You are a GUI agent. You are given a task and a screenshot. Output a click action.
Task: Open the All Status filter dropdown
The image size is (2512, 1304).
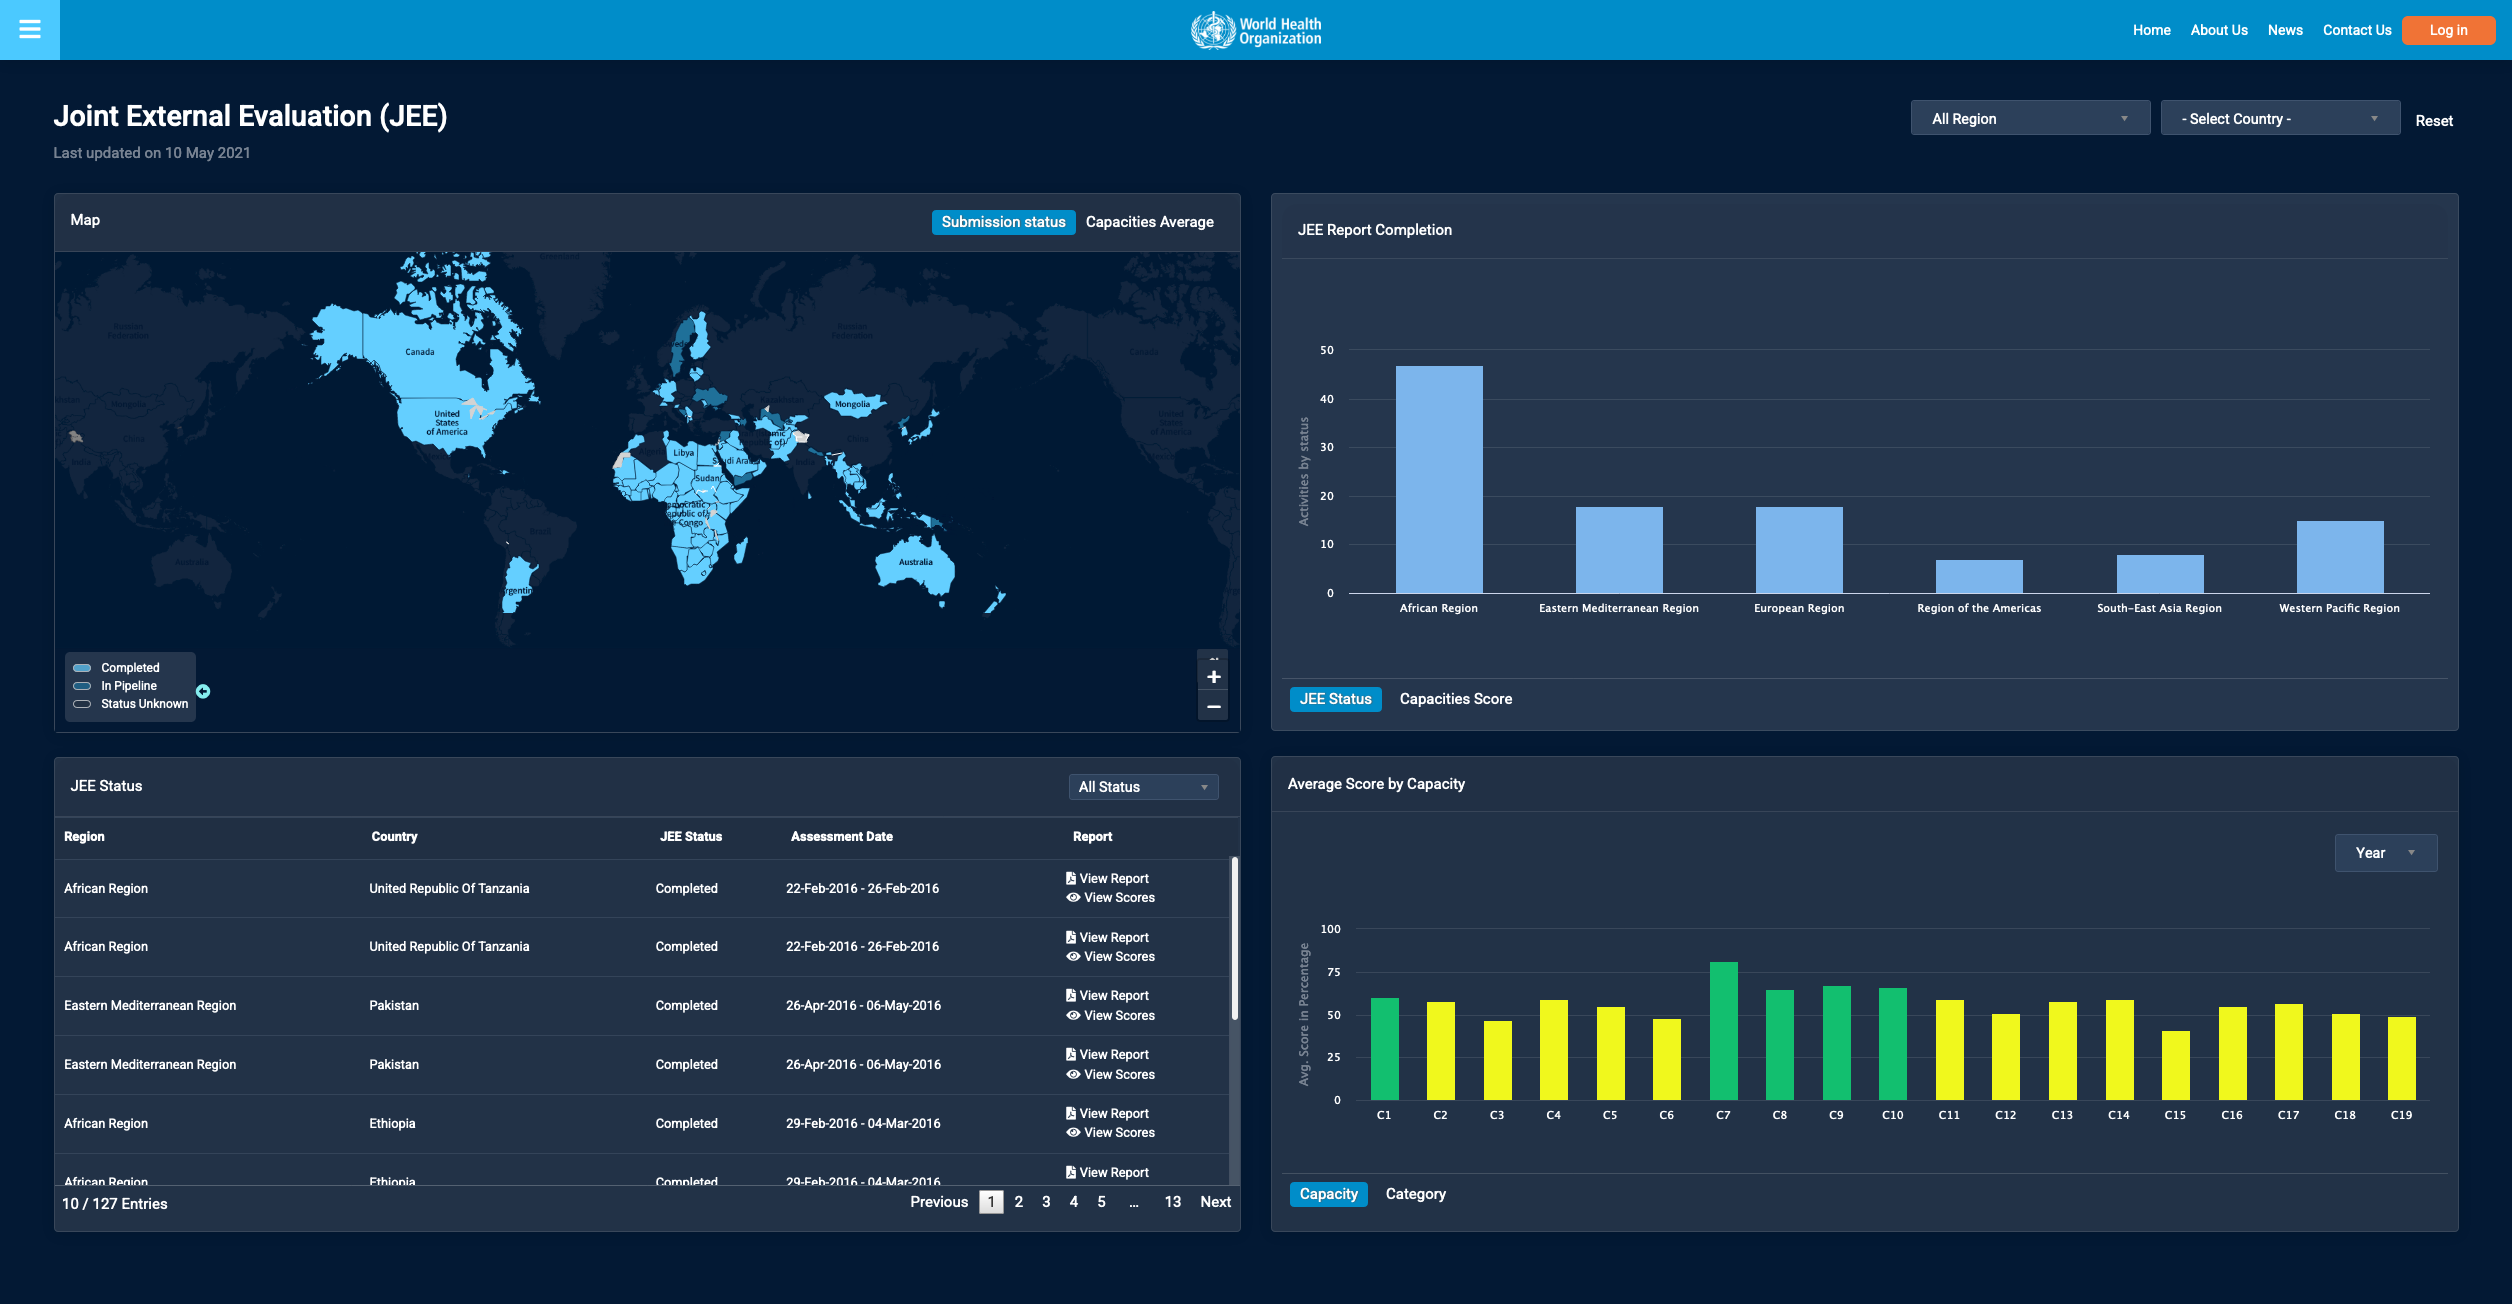(1142, 787)
